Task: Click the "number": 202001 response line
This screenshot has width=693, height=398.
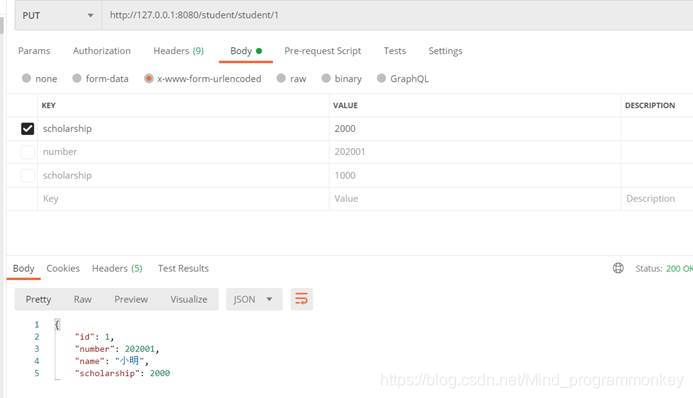Action: [x=117, y=349]
